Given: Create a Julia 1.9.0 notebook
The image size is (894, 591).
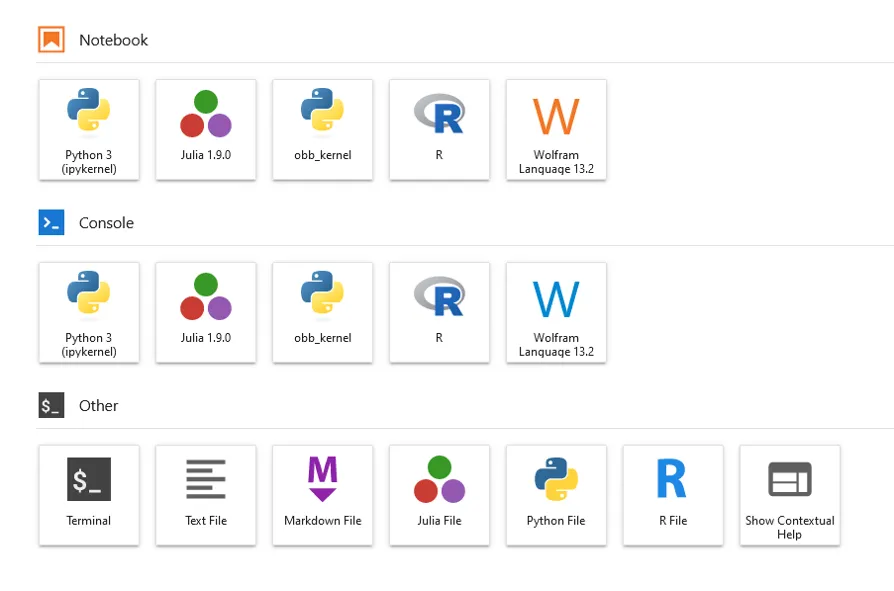Looking at the screenshot, I should pos(206,130).
